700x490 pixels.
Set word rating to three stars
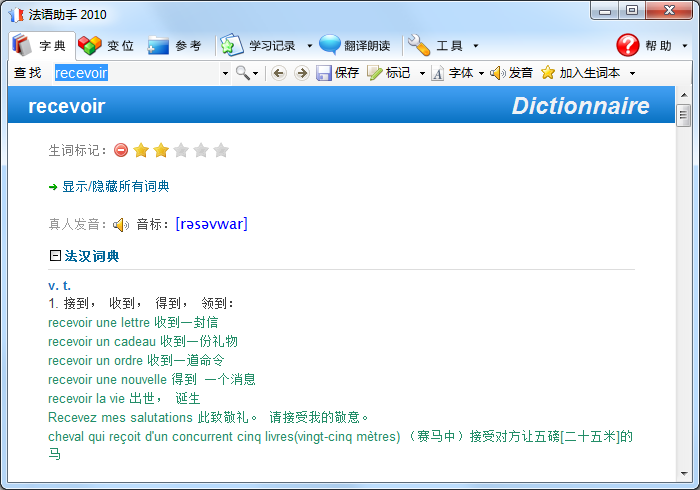(181, 150)
